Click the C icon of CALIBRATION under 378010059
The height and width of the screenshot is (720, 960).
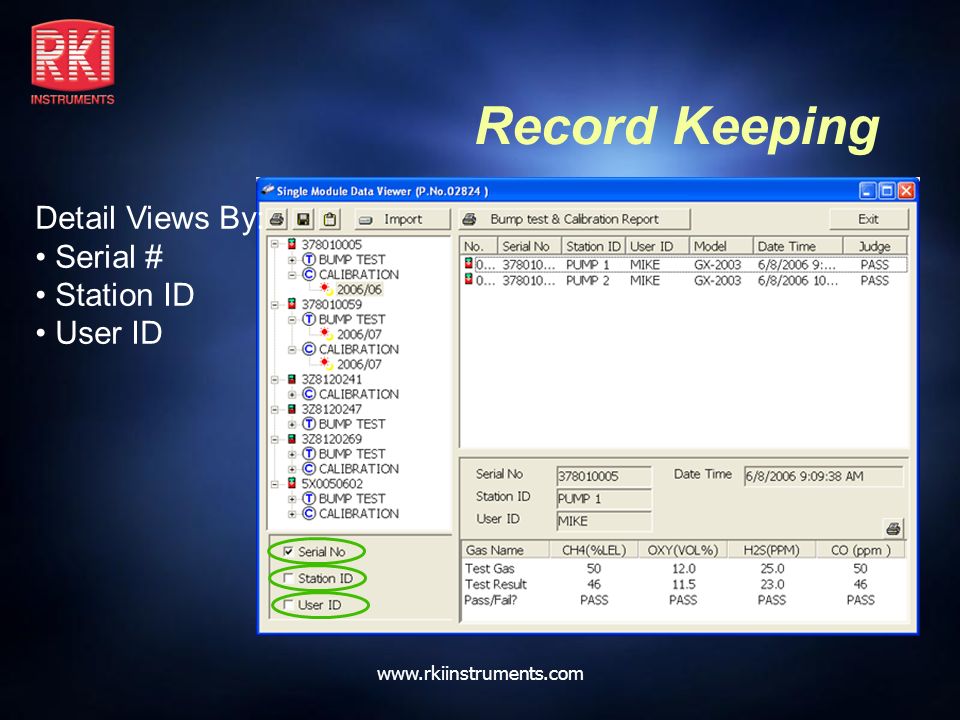[x=309, y=349]
